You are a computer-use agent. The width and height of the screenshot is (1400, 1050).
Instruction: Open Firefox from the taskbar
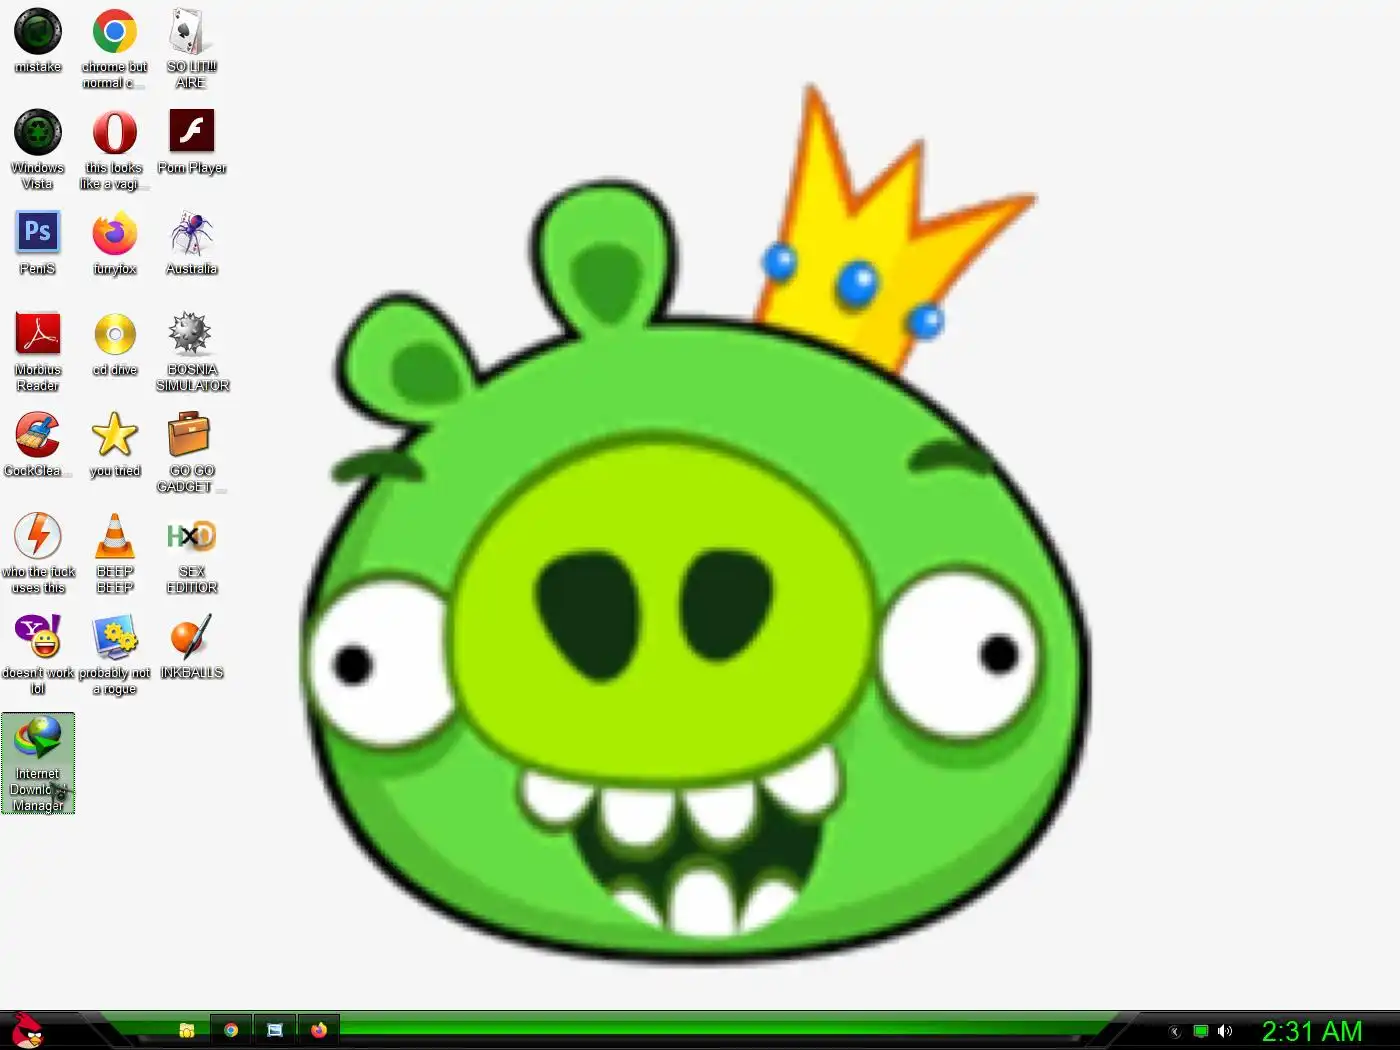[x=319, y=1030]
